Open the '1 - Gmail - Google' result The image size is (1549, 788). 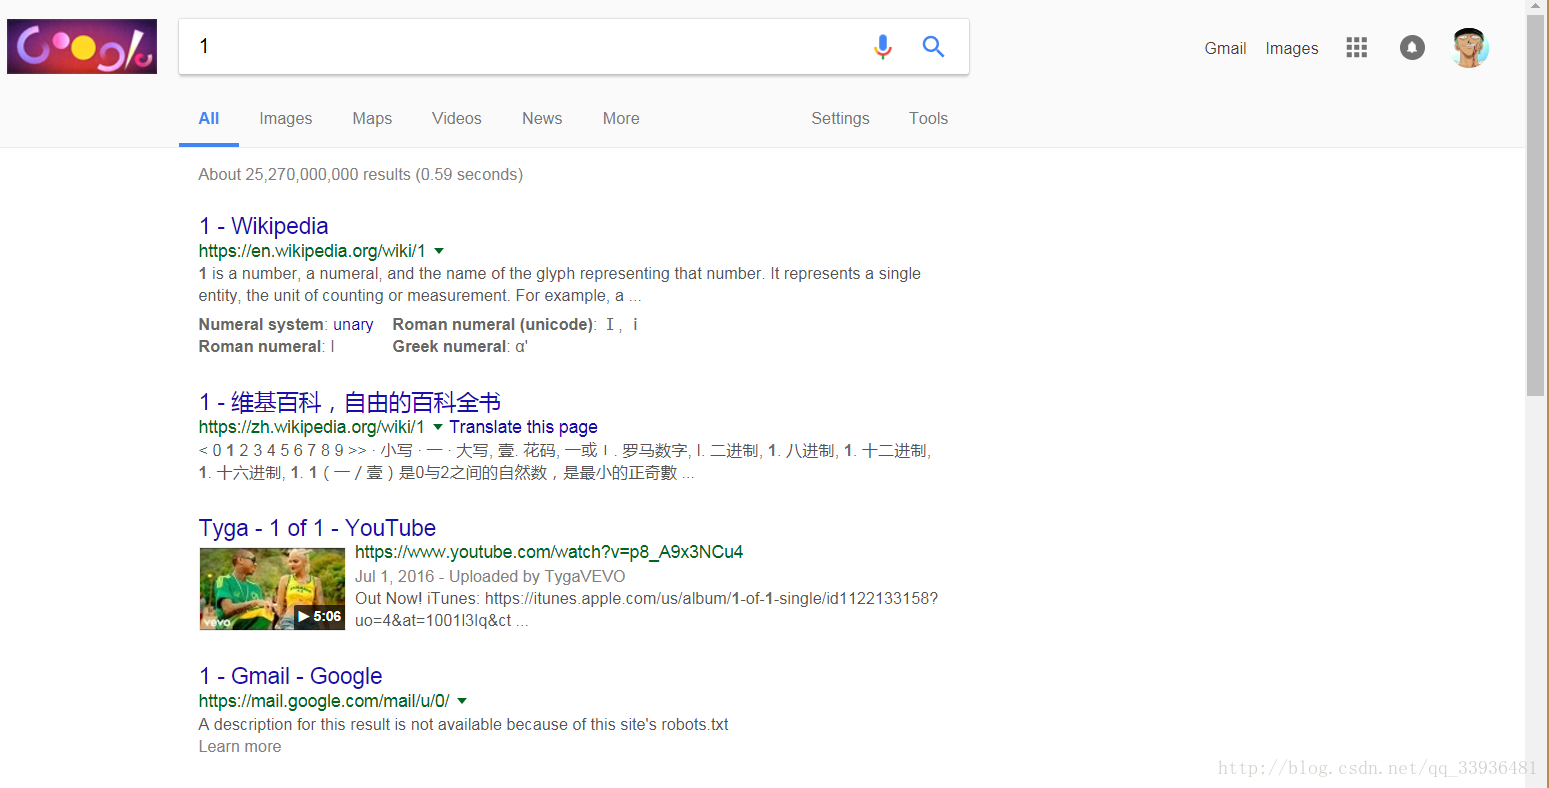290,676
